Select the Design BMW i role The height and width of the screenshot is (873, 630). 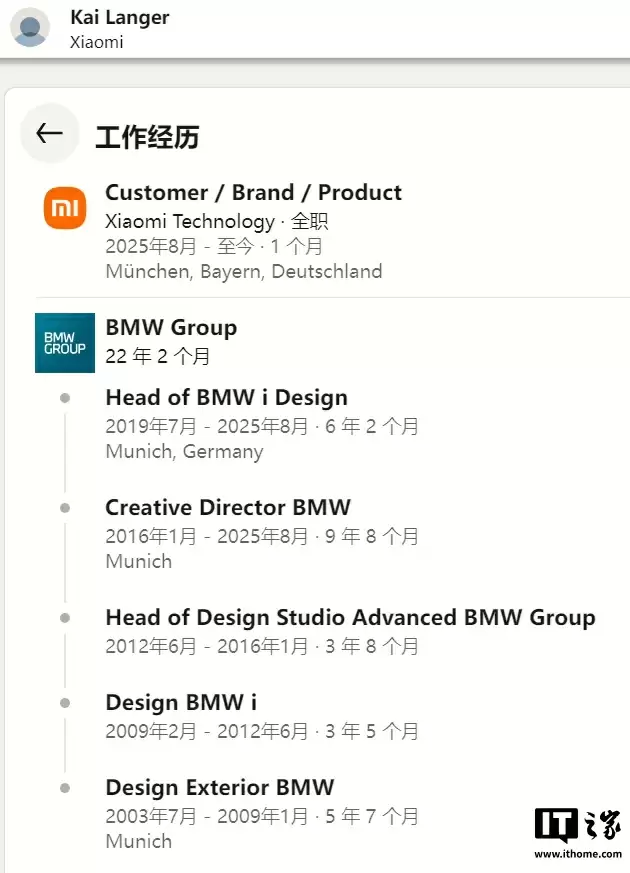[181, 703]
